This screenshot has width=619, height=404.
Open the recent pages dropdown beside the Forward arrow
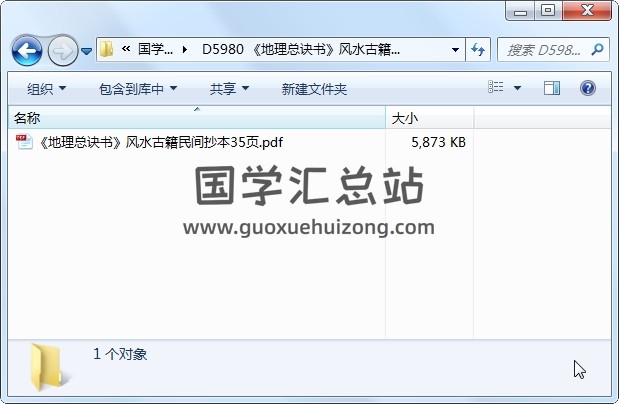86,51
